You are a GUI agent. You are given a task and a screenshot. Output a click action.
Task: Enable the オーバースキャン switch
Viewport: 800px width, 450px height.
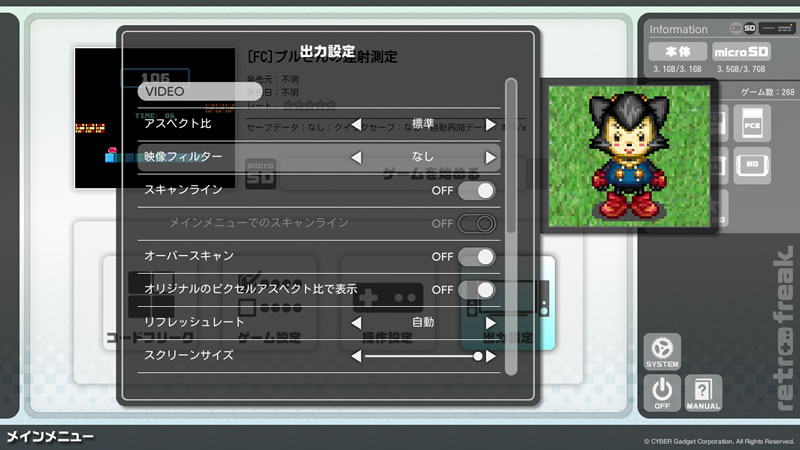point(476,256)
